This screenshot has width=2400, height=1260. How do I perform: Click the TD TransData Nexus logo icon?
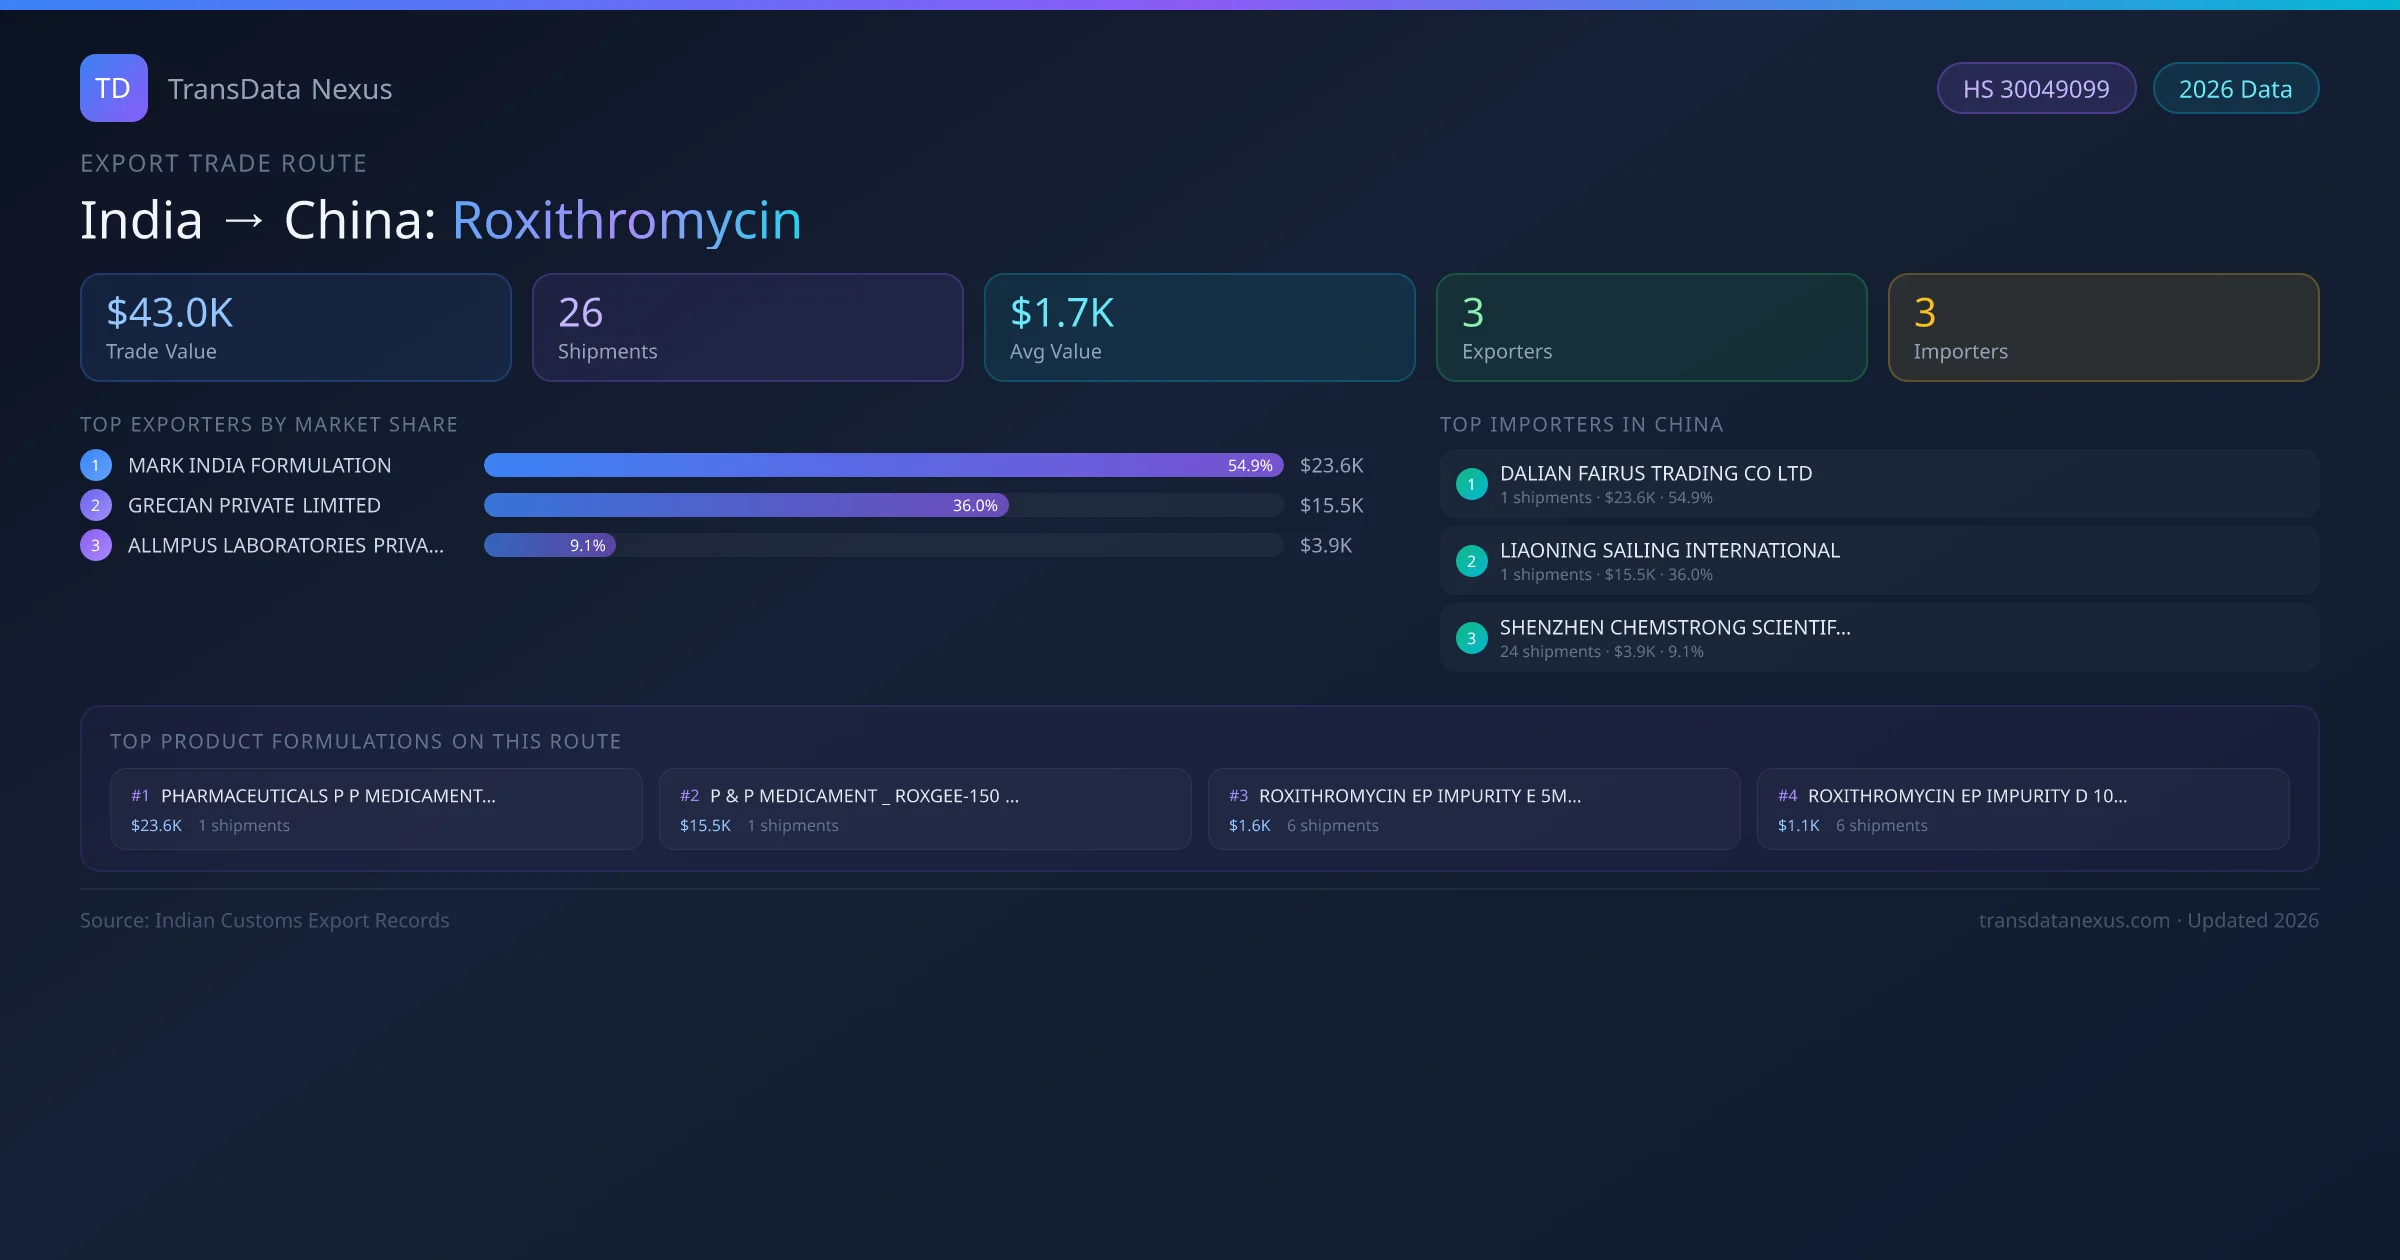coord(113,88)
